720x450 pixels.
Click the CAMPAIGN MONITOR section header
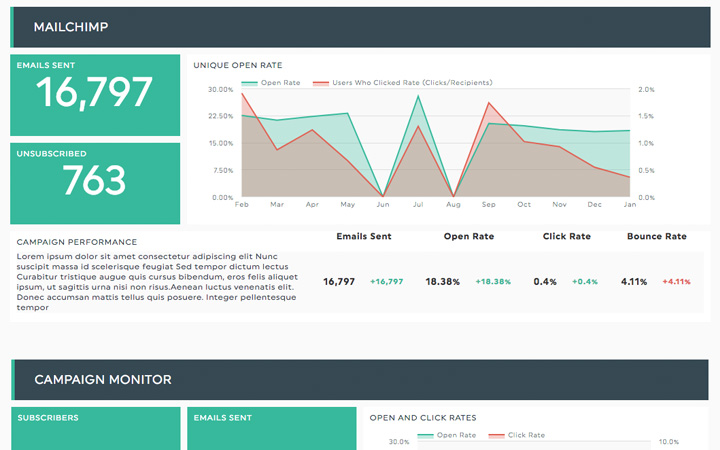[x=360, y=380]
